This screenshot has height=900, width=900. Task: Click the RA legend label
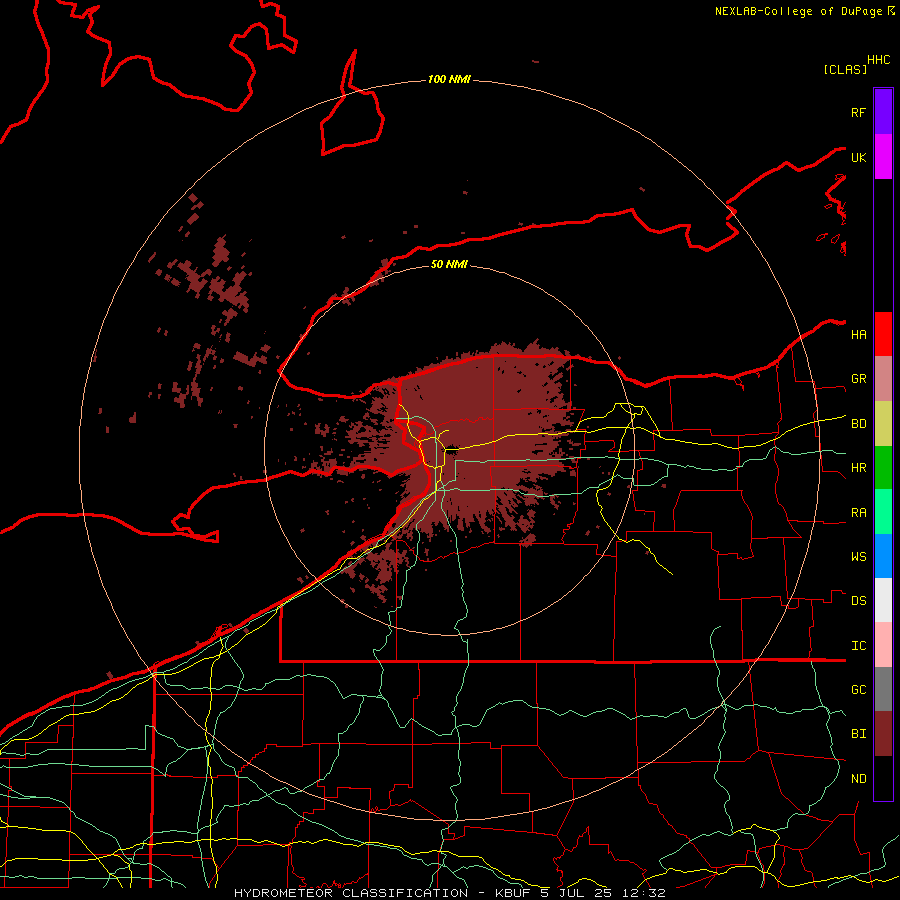pyautogui.click(x=859, y=513)
